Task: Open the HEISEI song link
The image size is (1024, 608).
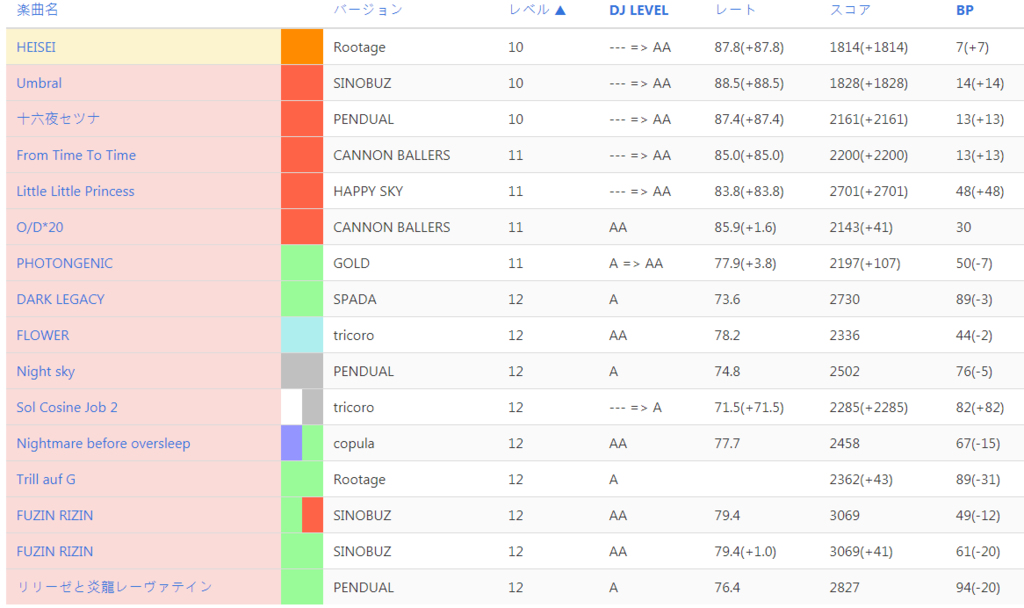Action: tap(36, 47)
